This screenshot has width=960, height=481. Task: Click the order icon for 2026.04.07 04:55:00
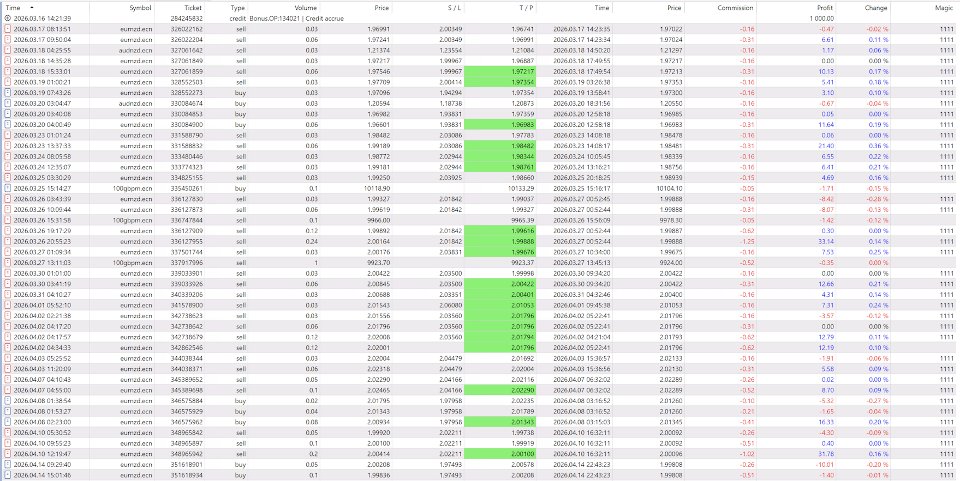pos(7,390)
